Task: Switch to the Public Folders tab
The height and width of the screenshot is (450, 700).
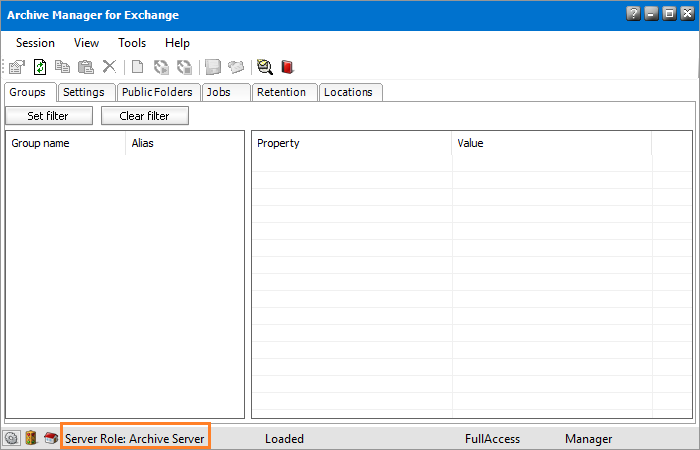Action: [158, 92]
